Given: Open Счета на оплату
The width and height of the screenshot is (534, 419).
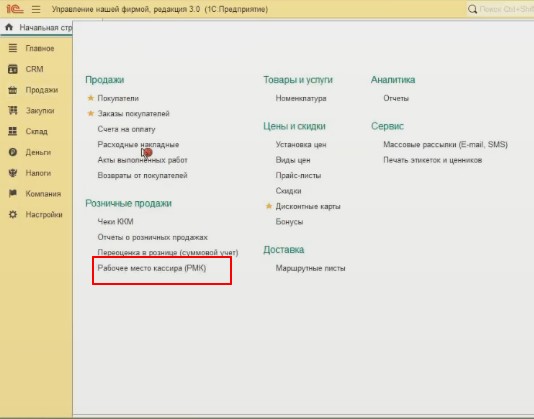Looking at the screenshot, I should click(x=126, y=129).
